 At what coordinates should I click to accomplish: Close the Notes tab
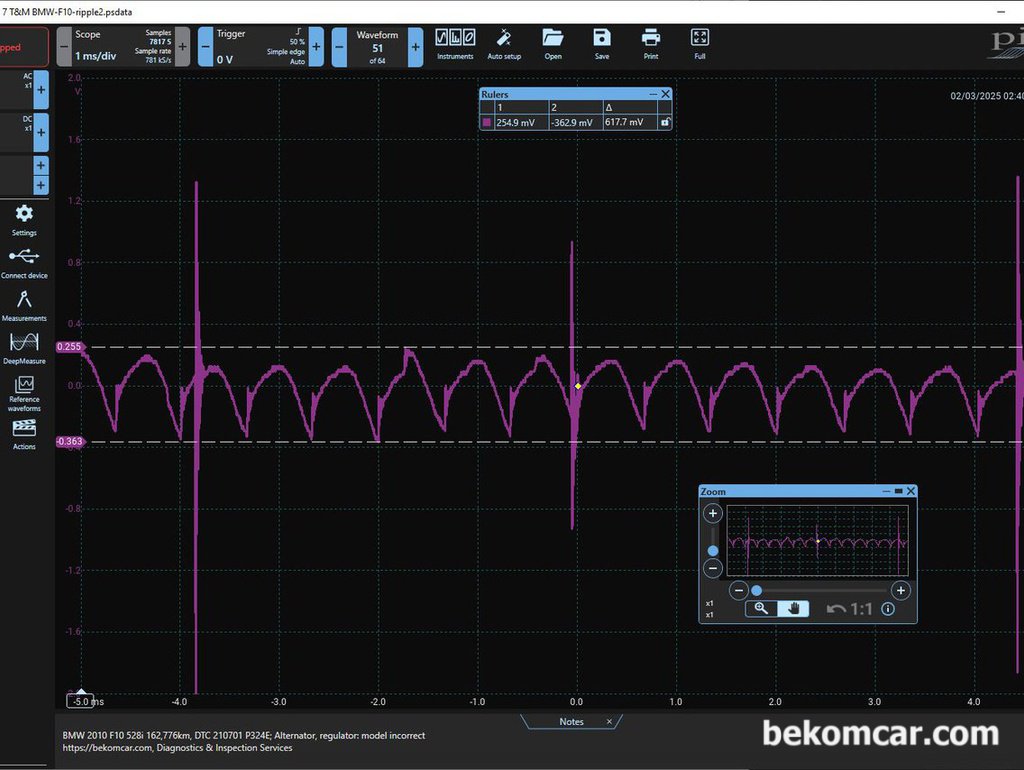[609, 722]
